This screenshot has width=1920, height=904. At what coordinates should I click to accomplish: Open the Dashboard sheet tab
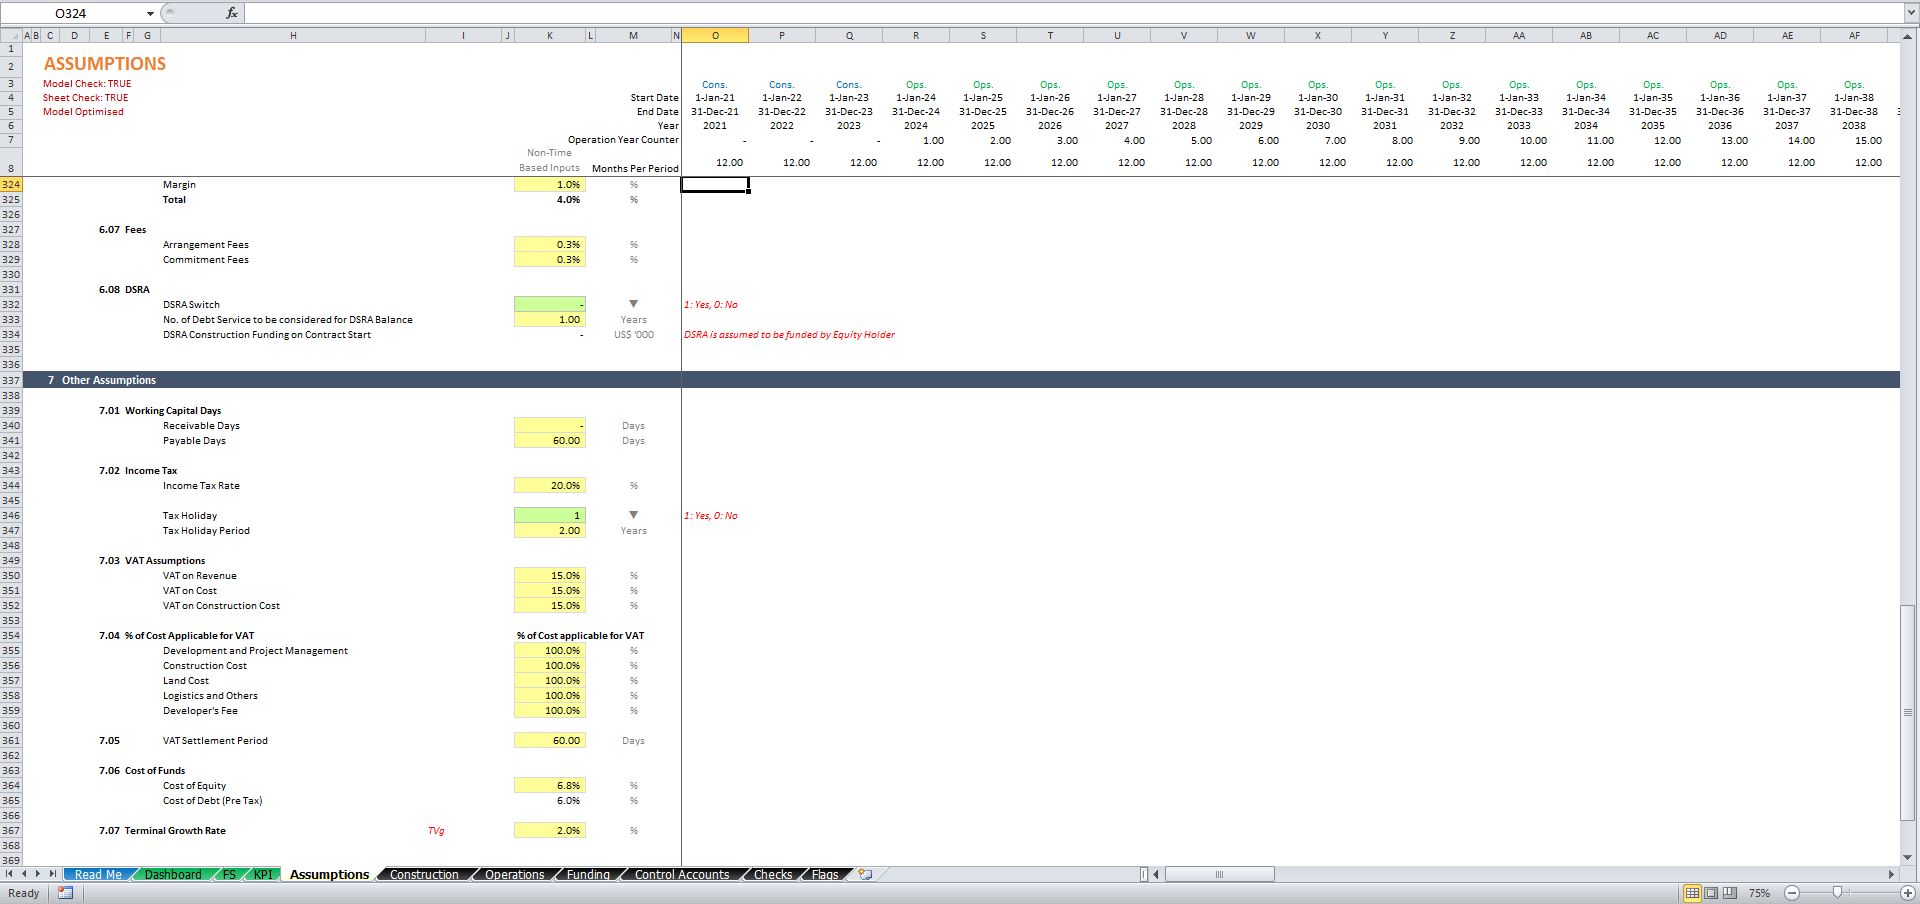click(173, 874)
